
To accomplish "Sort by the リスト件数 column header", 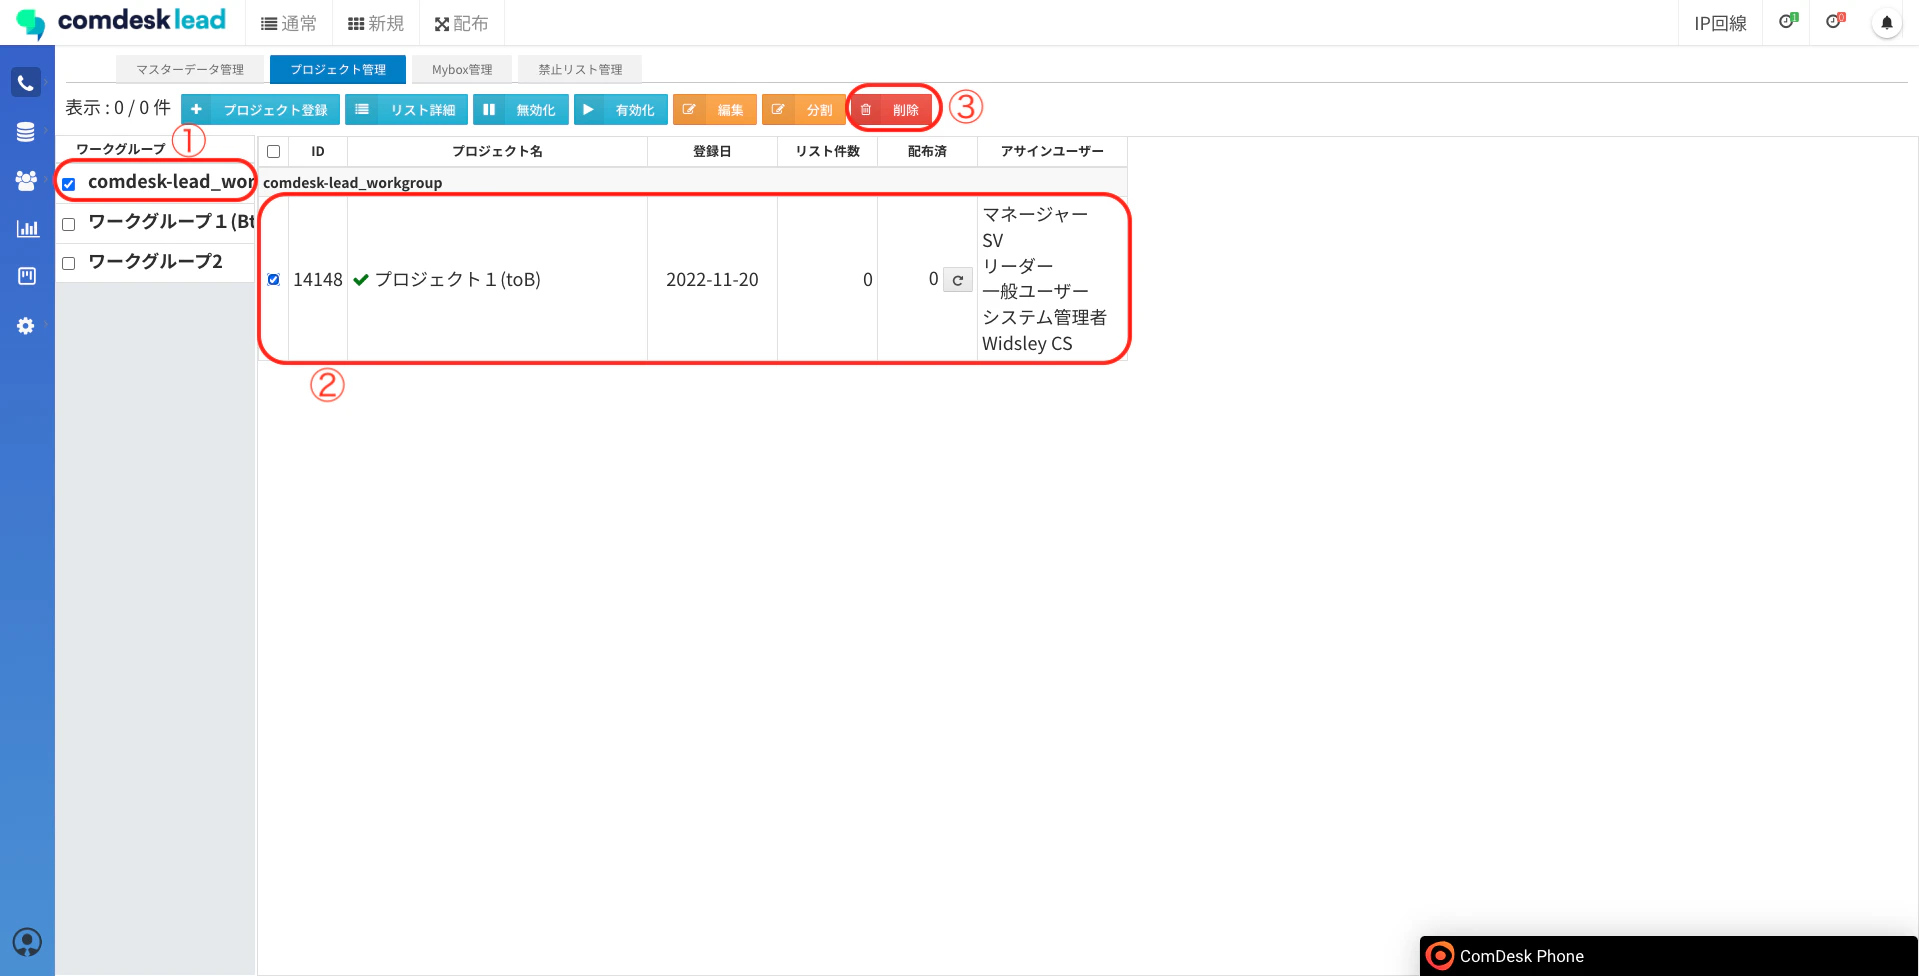I will click(x=827, y=152).
